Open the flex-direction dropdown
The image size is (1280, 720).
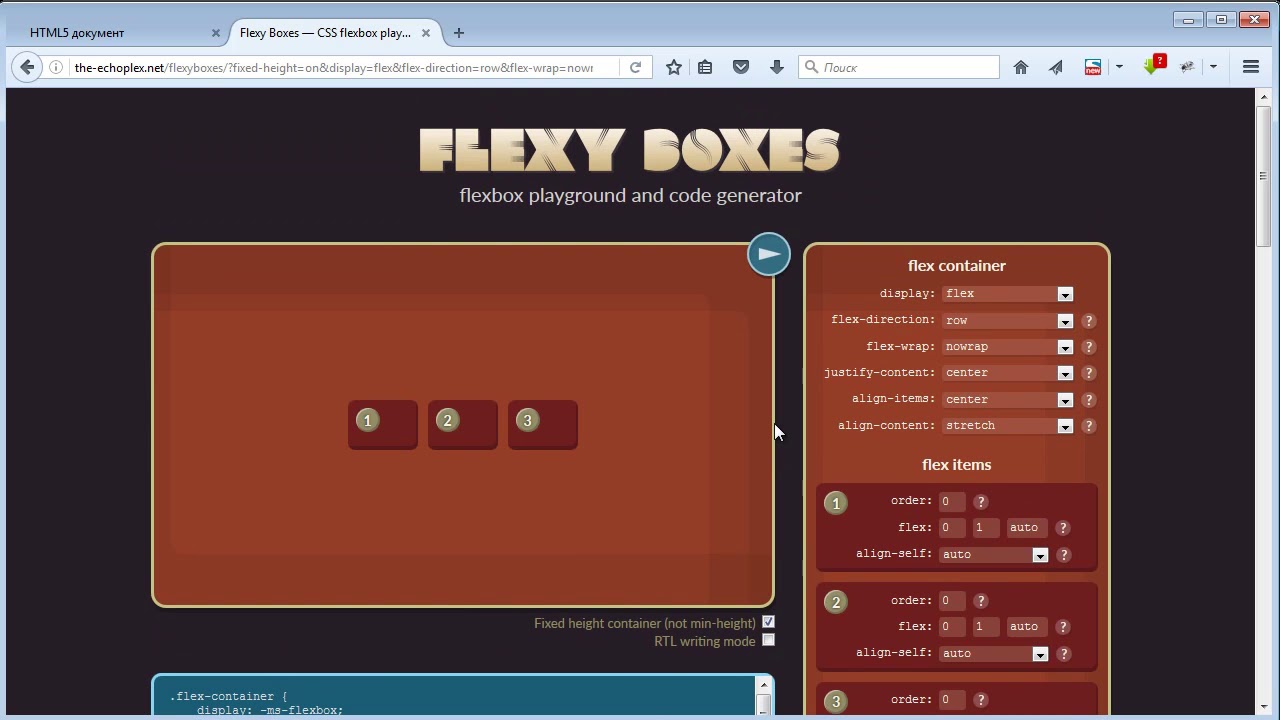point(1008,321)
